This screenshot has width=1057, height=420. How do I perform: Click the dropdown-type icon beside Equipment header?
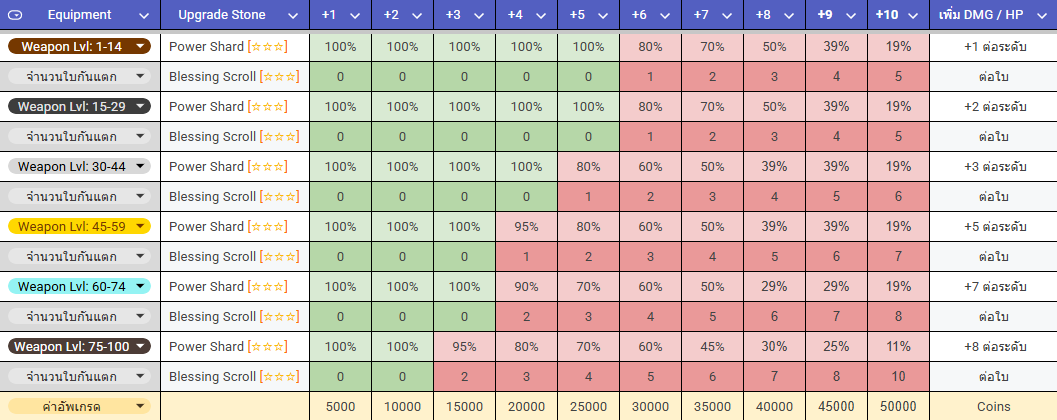[x=17, y=16]
